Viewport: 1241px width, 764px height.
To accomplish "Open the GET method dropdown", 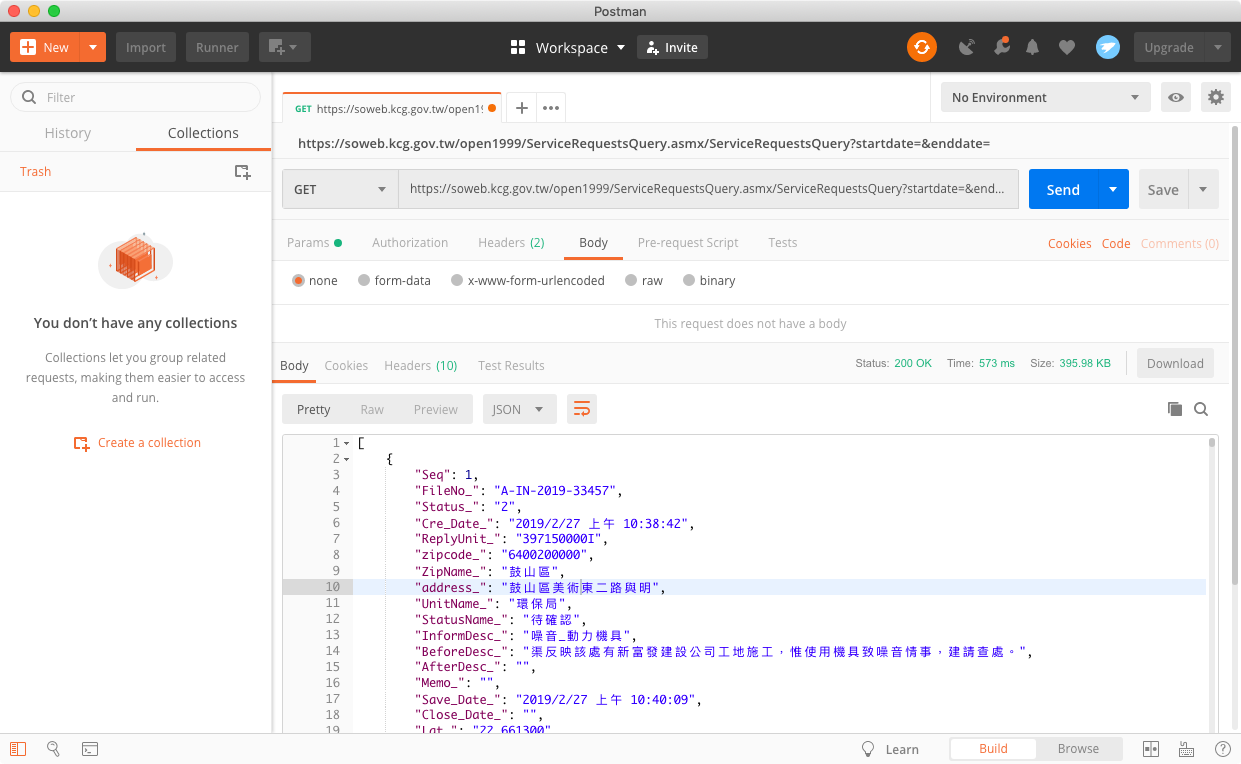I will 340,190.
